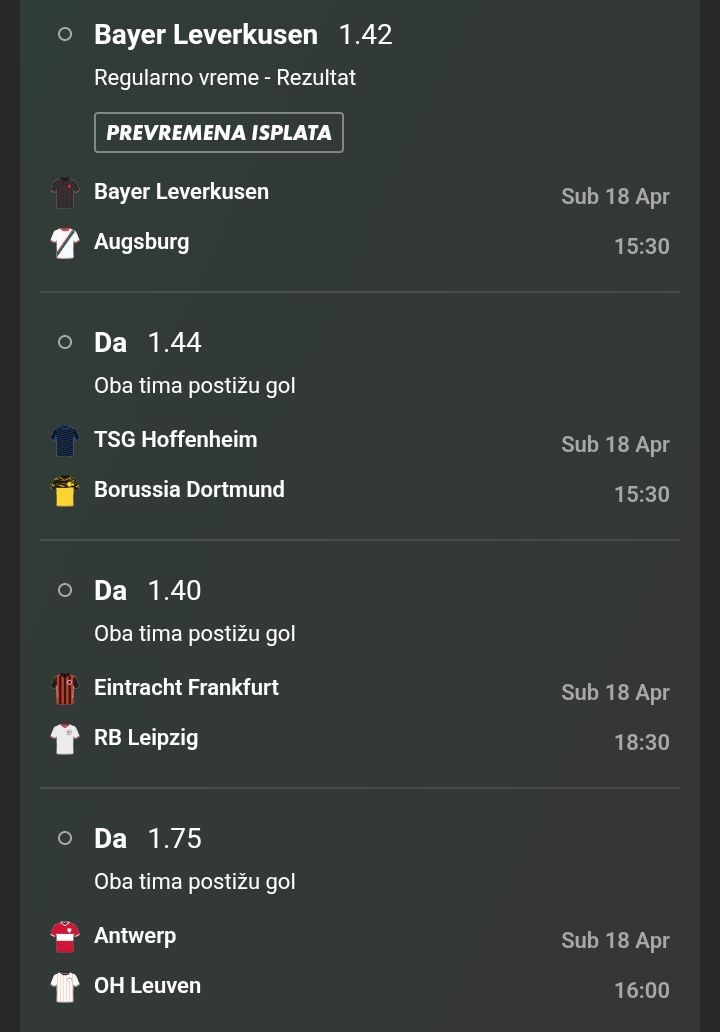
Task: Open the Borussia Dortmund team name link
Action: 189,489
